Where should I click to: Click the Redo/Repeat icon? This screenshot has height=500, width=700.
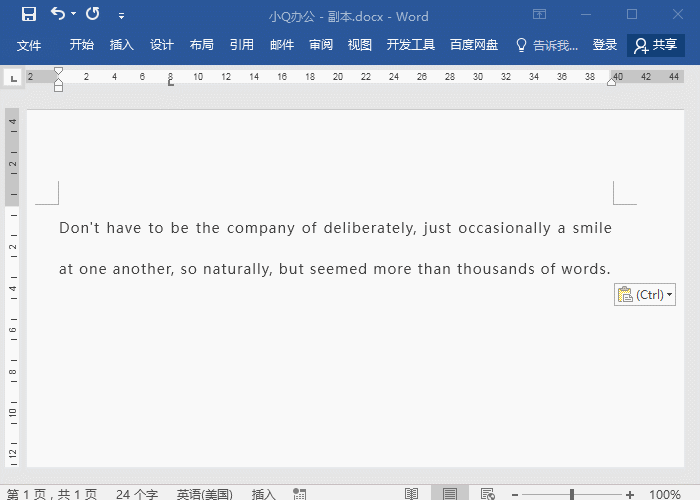pyautogui.click(x=93, y=14)
